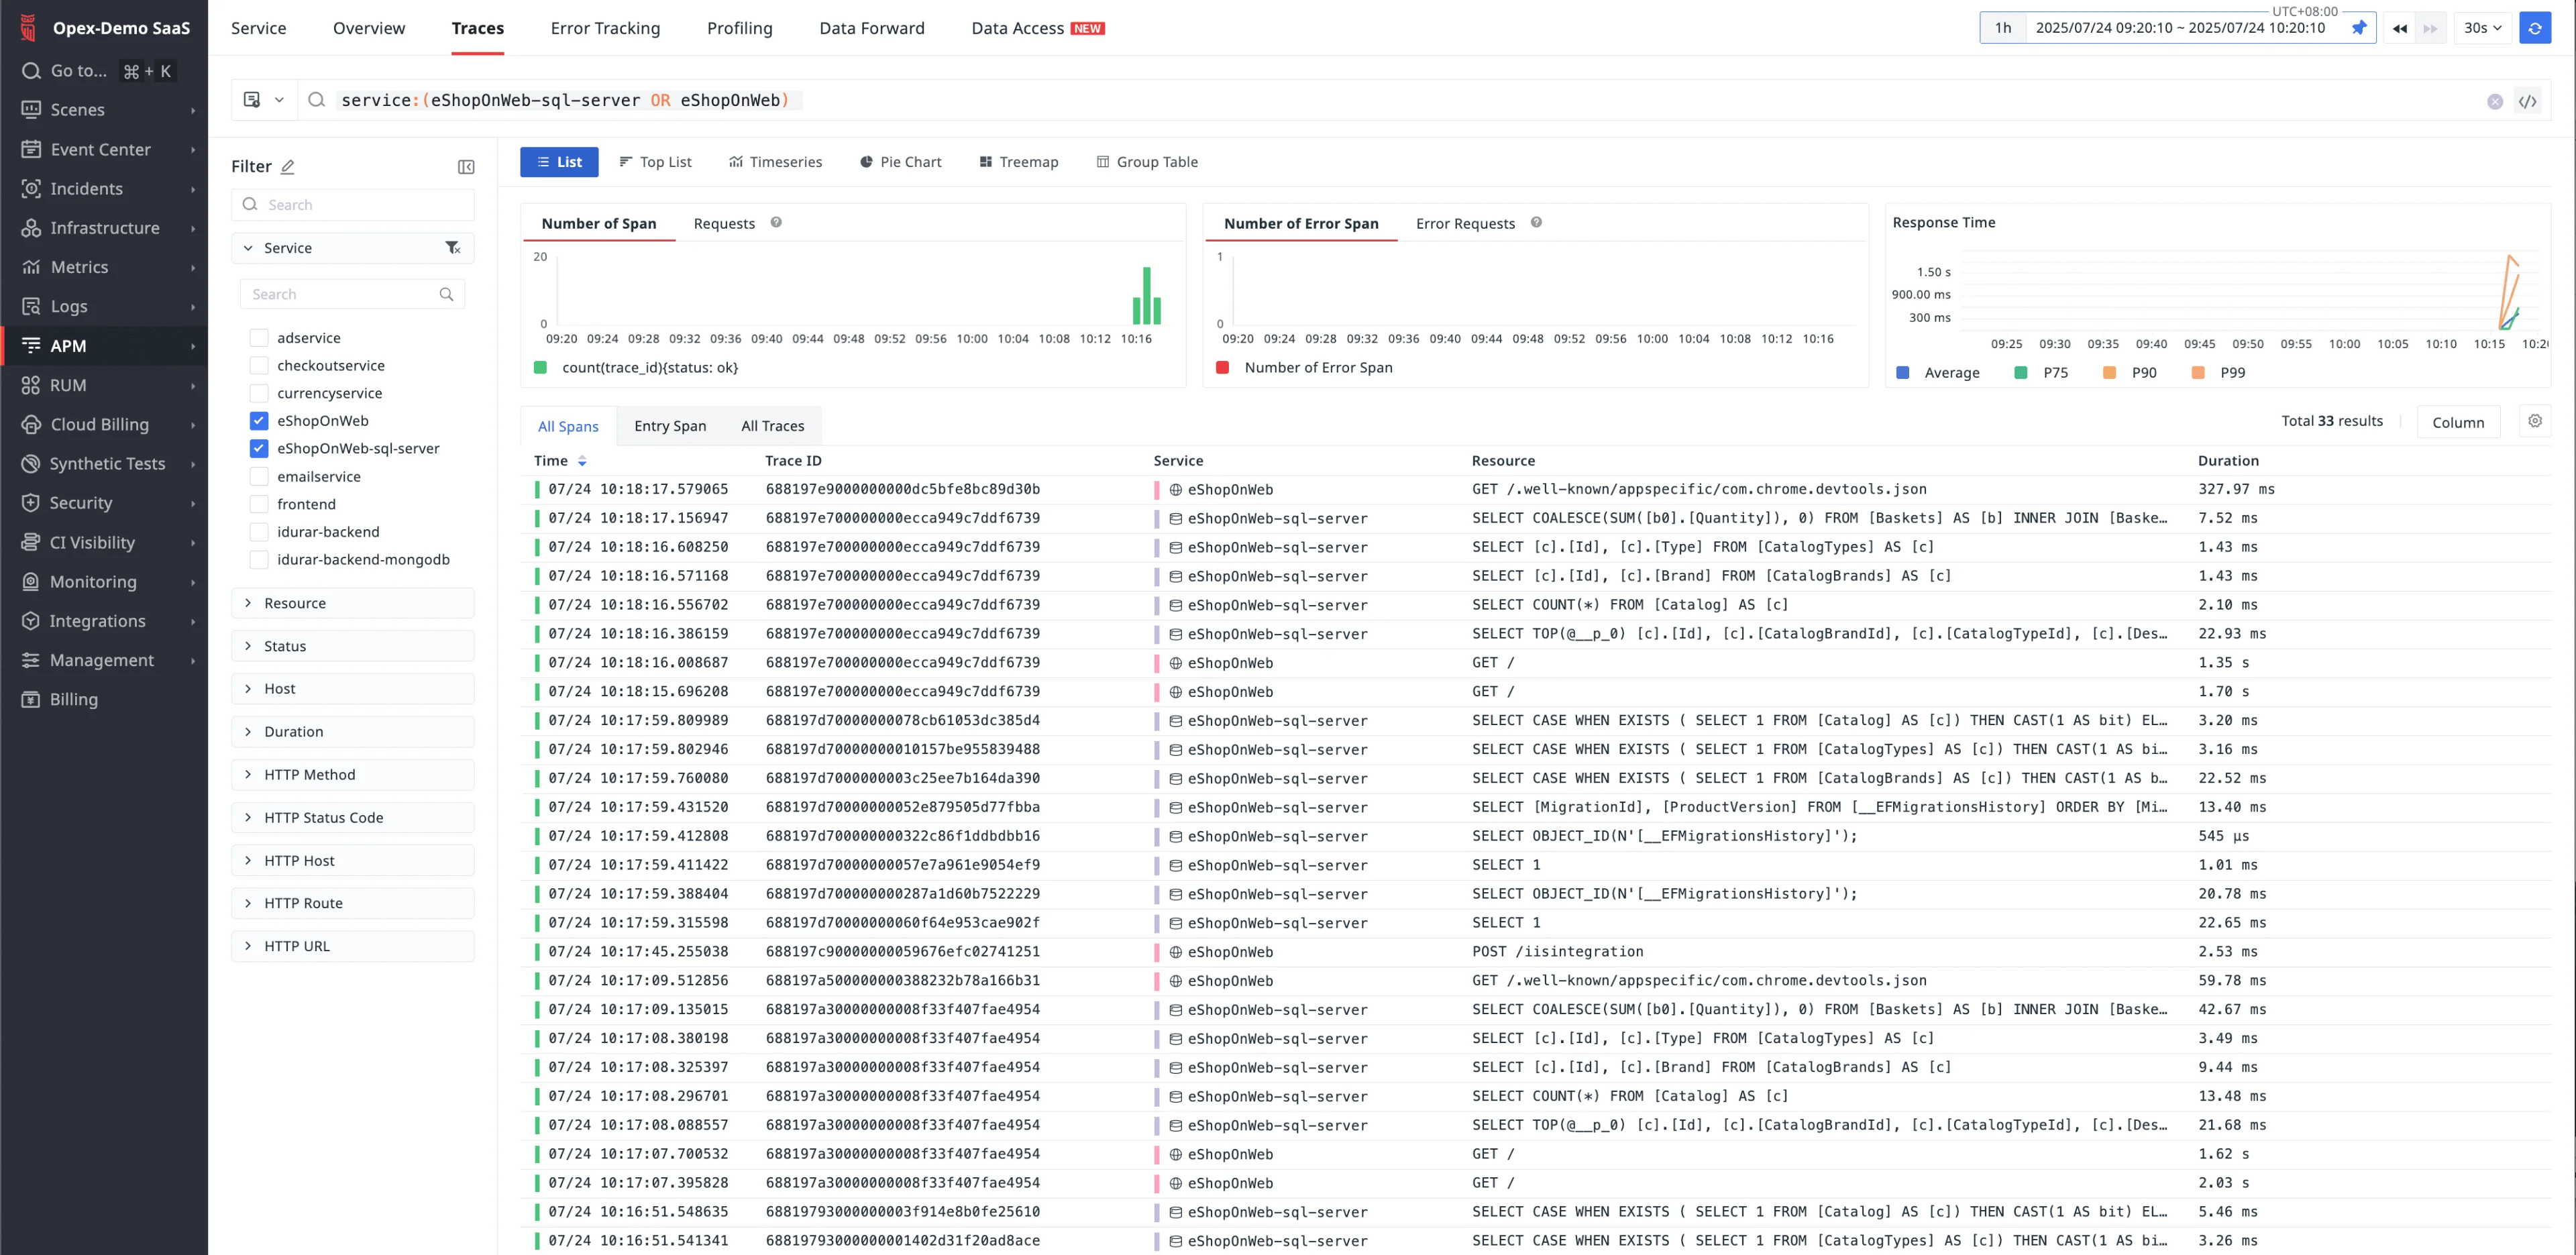Switch to the Entry Span tab
This screenshot has height=1255, width=2576.
point(670,426)
